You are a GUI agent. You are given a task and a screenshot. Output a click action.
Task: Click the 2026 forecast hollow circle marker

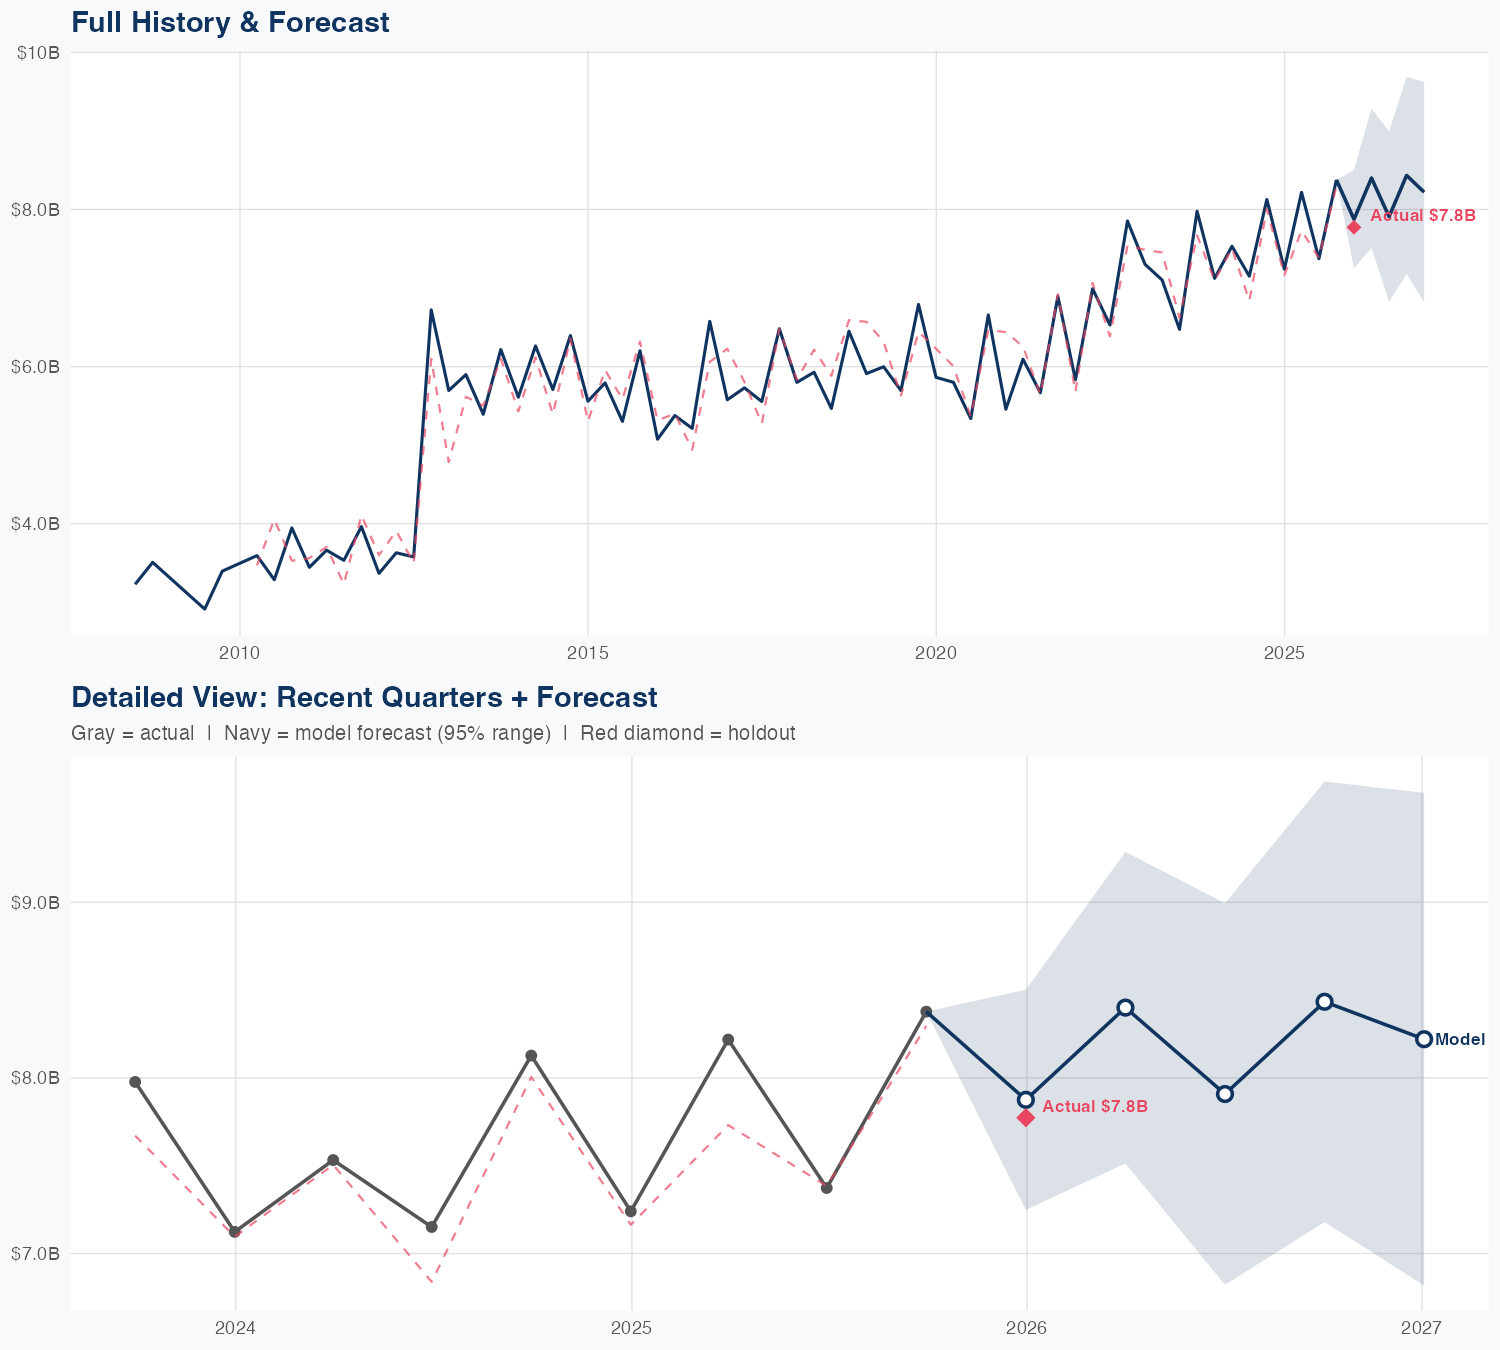pyautogui.click(x=1026, y=1100)
